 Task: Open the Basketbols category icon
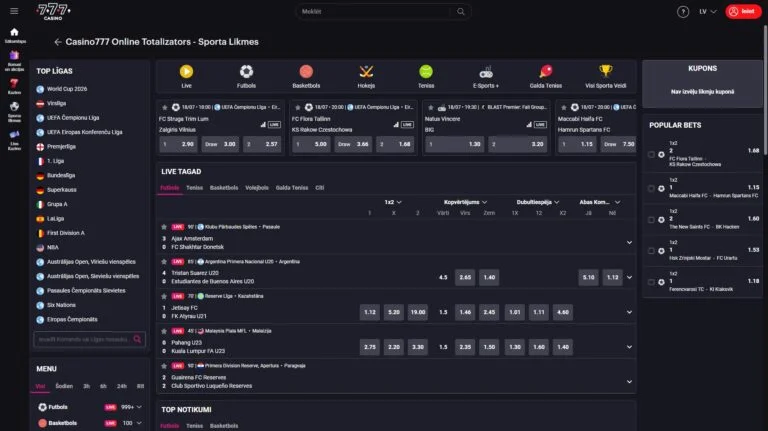point(306,71)
